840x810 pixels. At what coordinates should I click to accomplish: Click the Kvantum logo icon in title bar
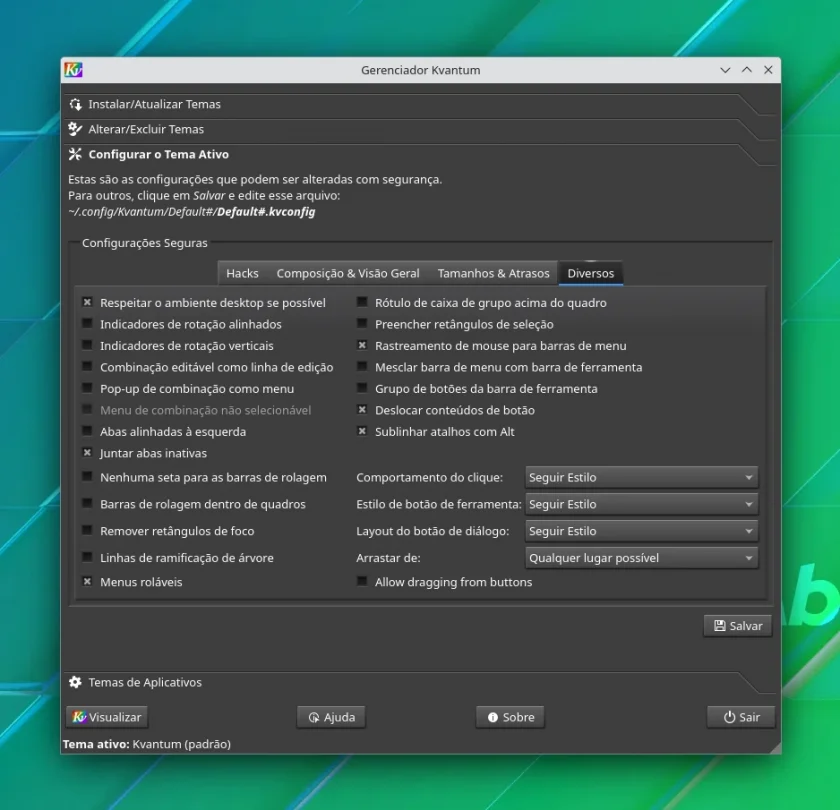pyautogui.click(x=73, y=70)
